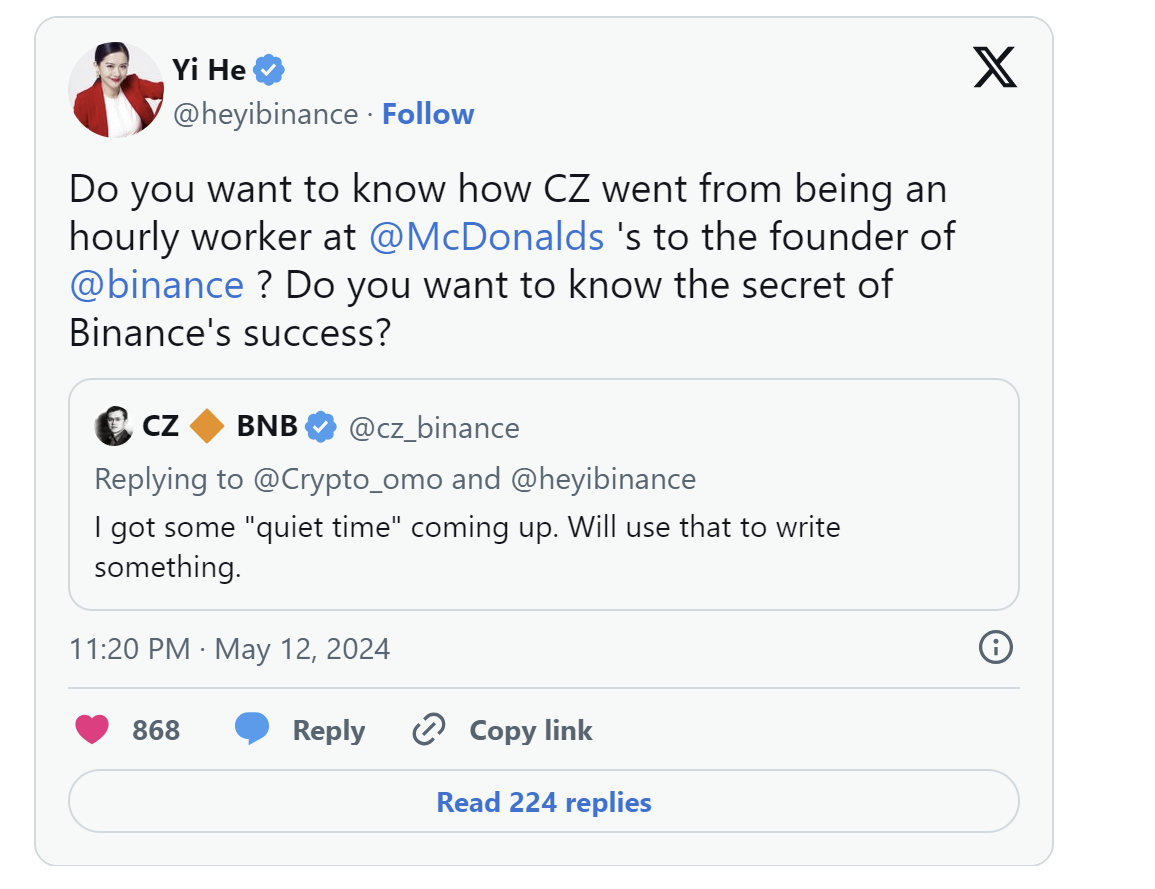
Task: Click Yi He's verified badge
Action: pyautogui.click(x=270, y=69)
